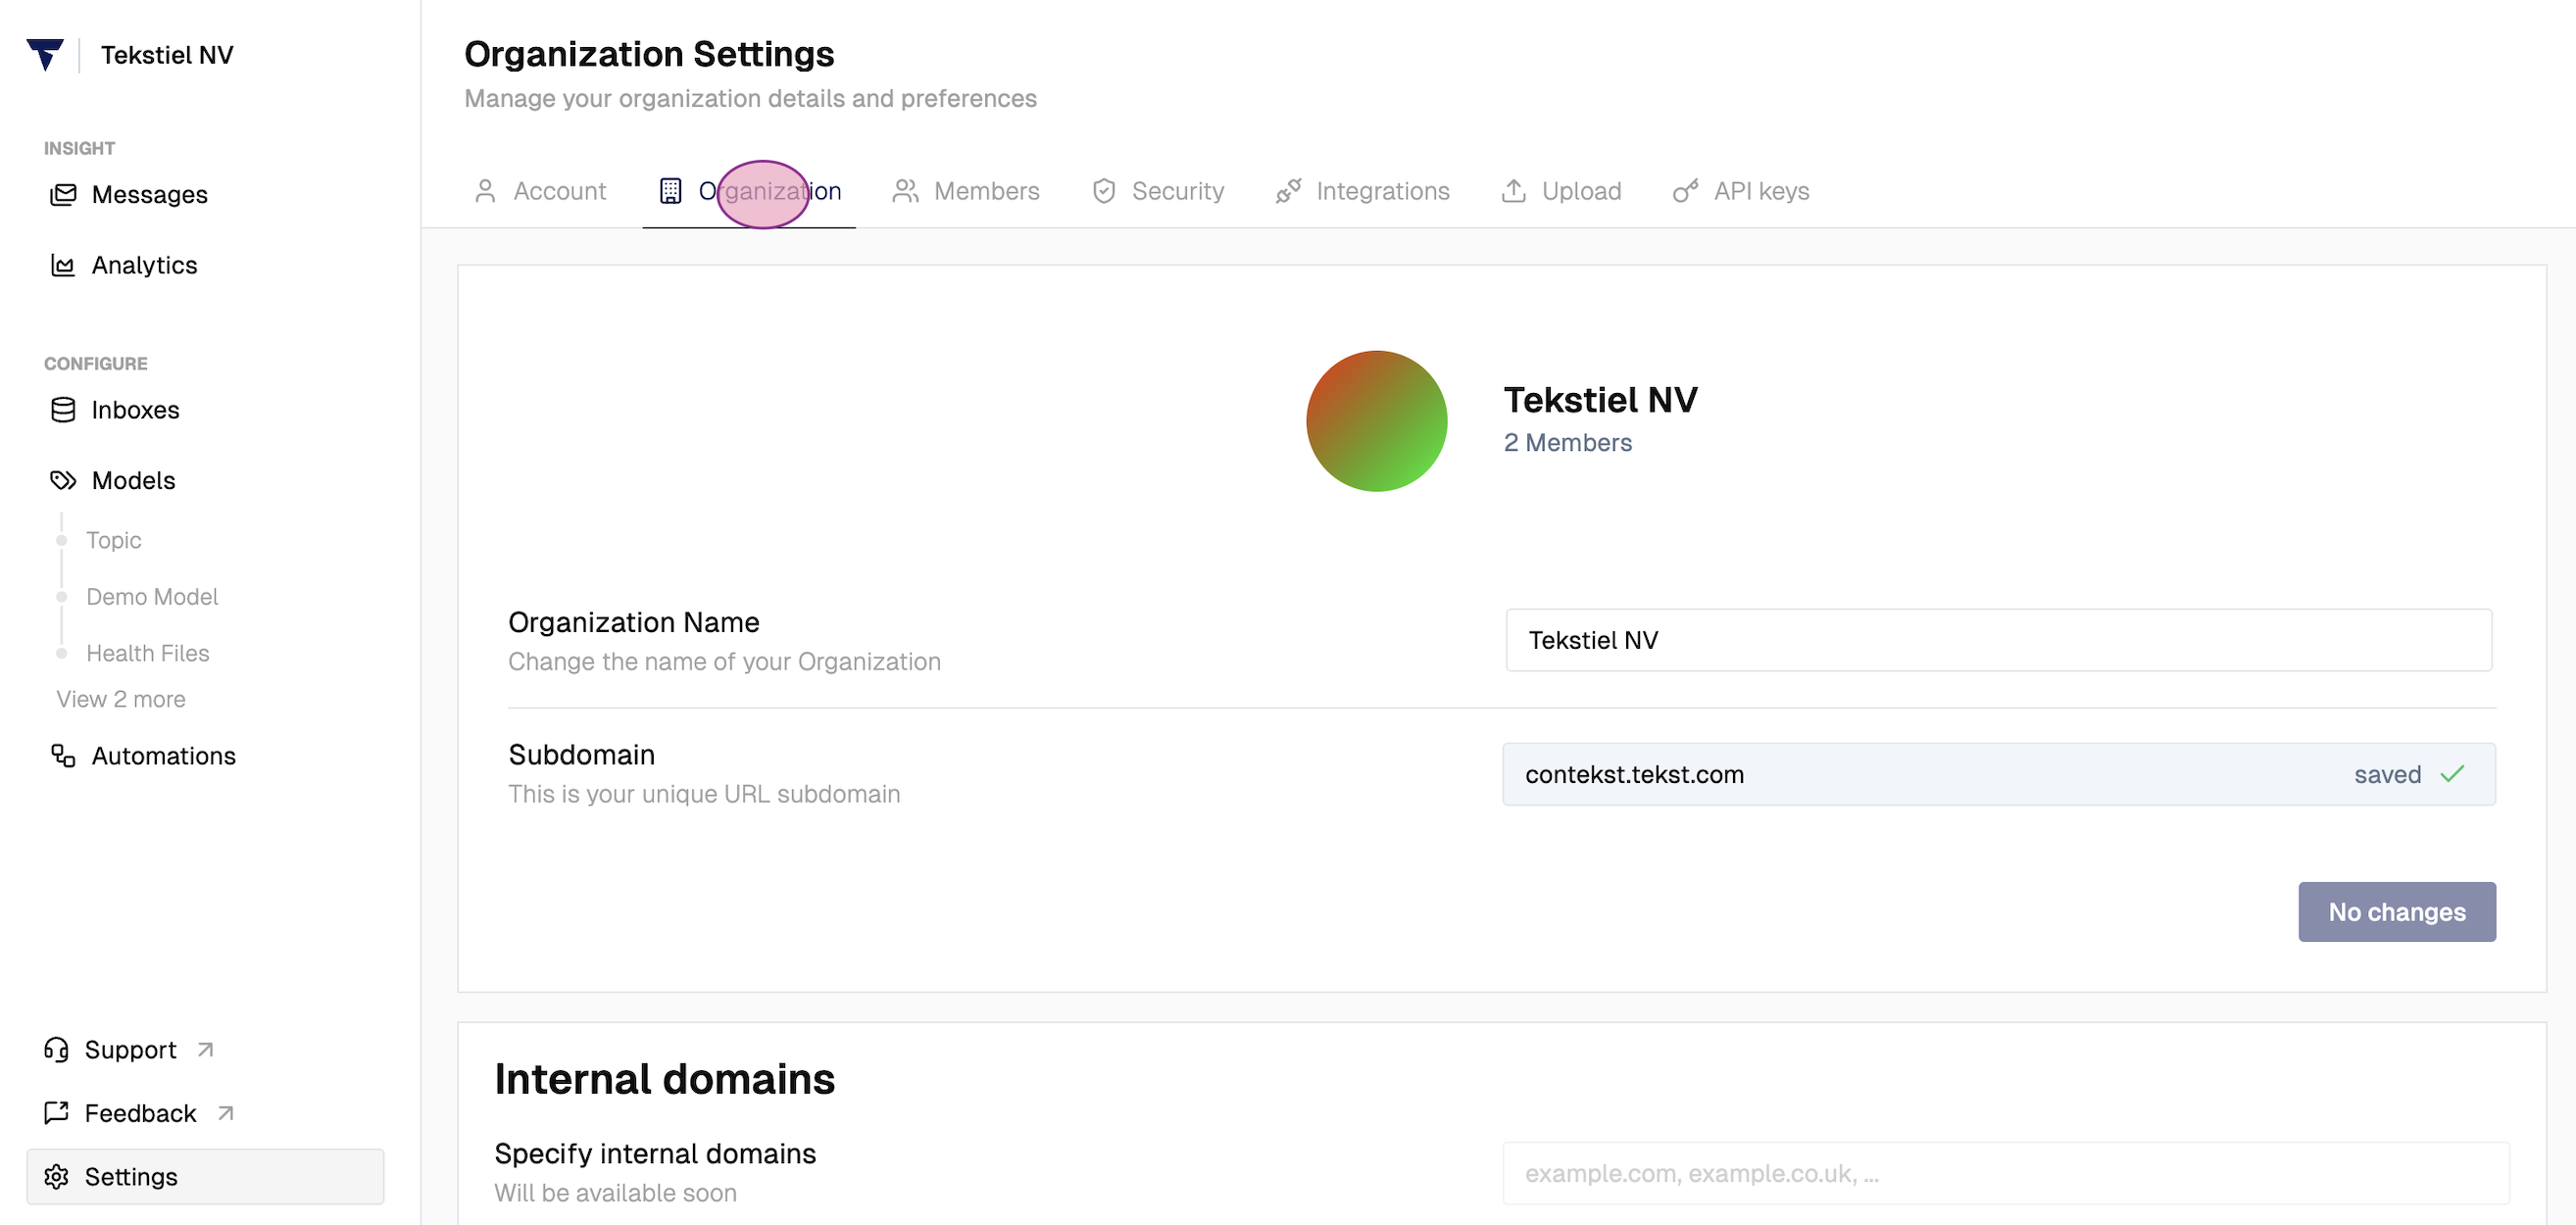Screen dimensions: 2576x1225
Task: Click the Account person icon
Action: click(x=485, y=191)
